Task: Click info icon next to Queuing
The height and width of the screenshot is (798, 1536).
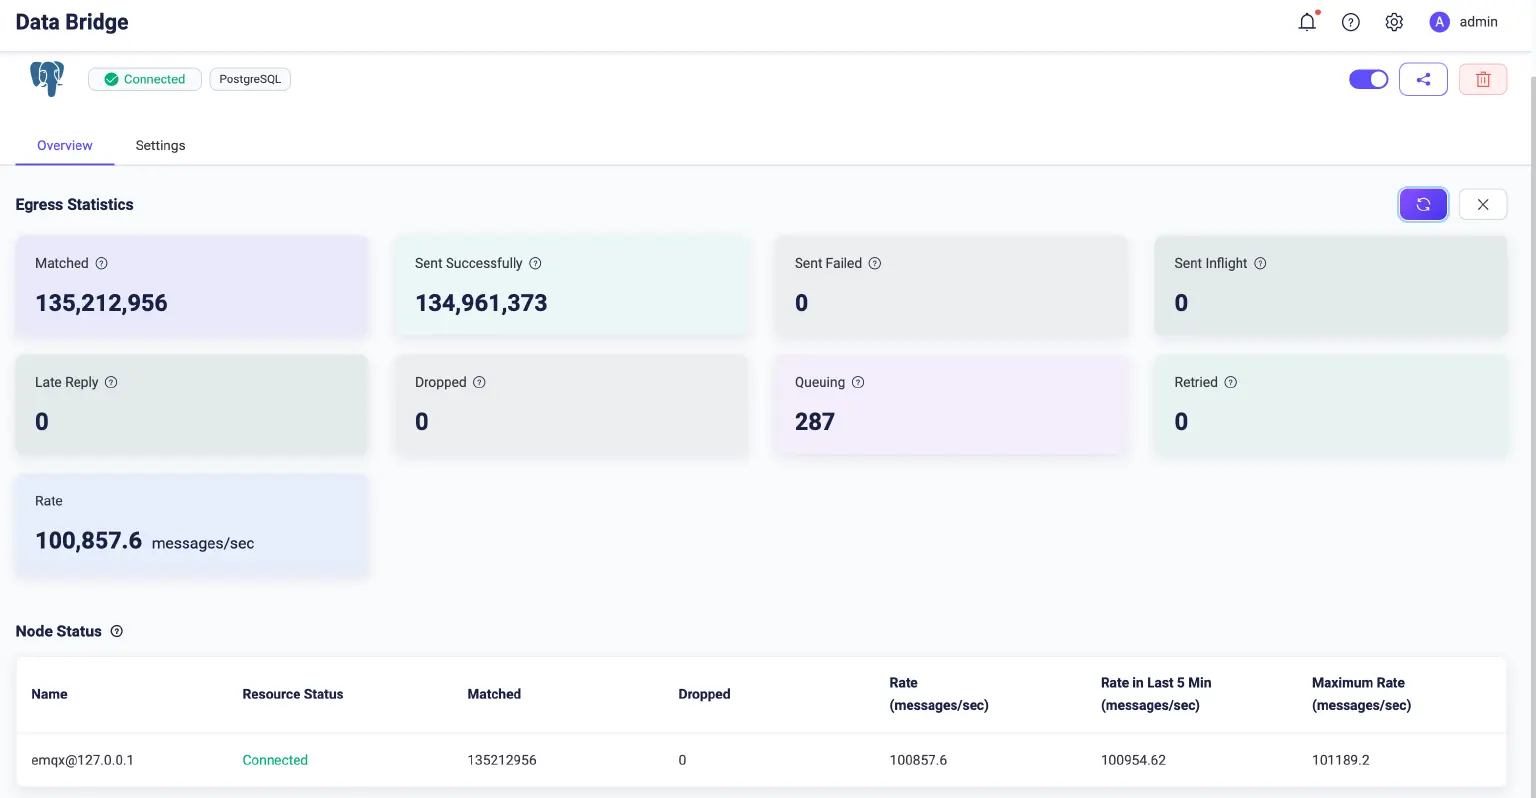Action: (x=858, y=382)
